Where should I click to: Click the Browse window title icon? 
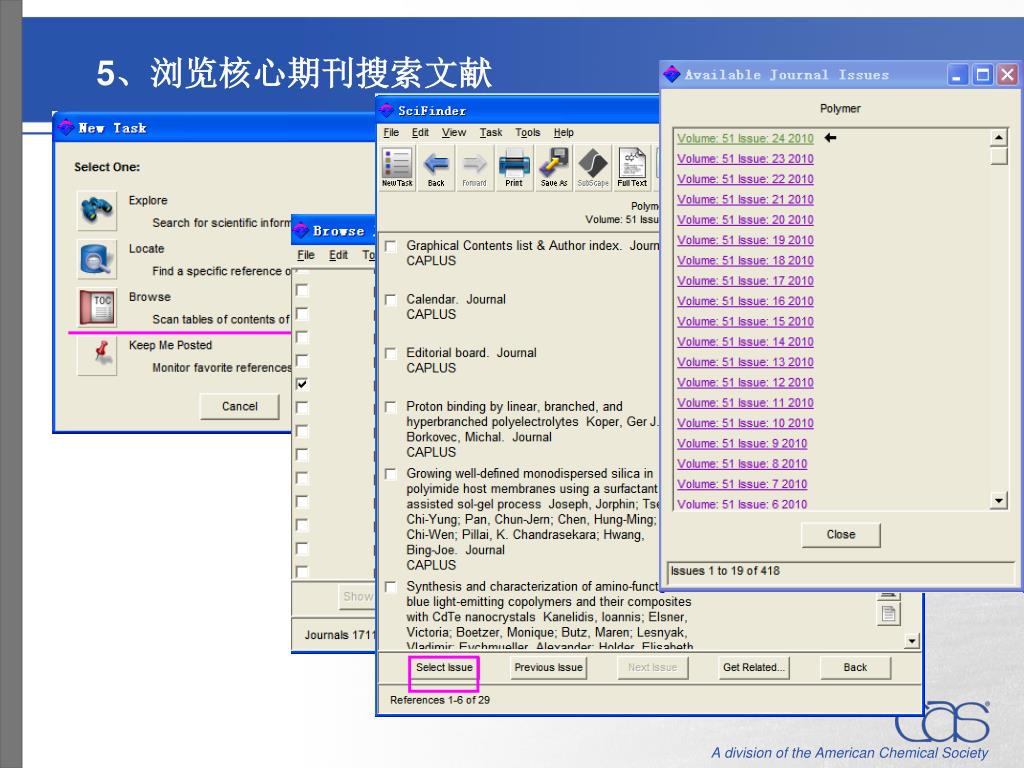300,230
